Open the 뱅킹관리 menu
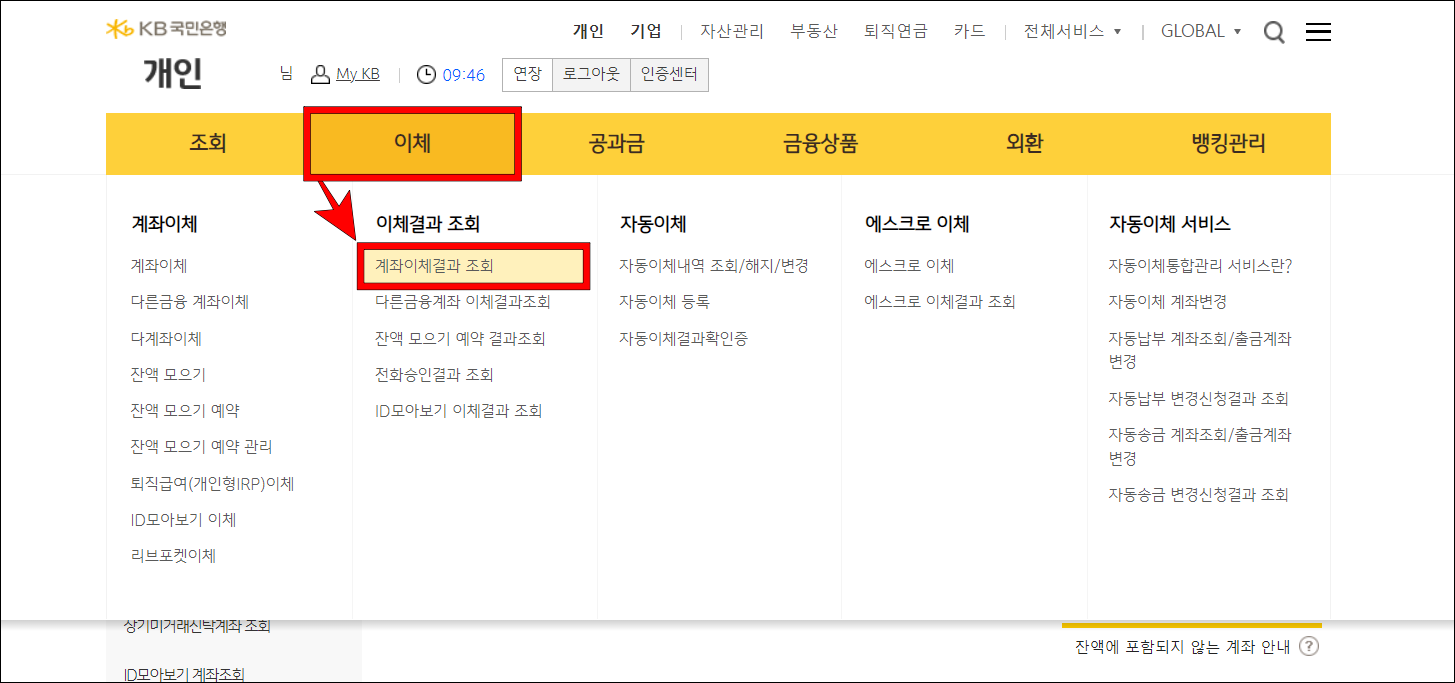Screen dimensions: 1455x683 1227,143
